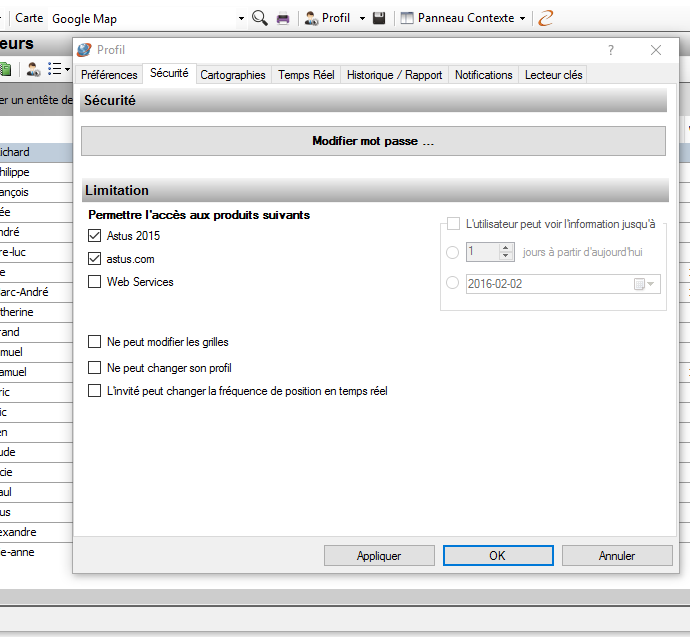Click the Panneau Contexte panel icon
The image size is (690, 637).
point(407,18)
